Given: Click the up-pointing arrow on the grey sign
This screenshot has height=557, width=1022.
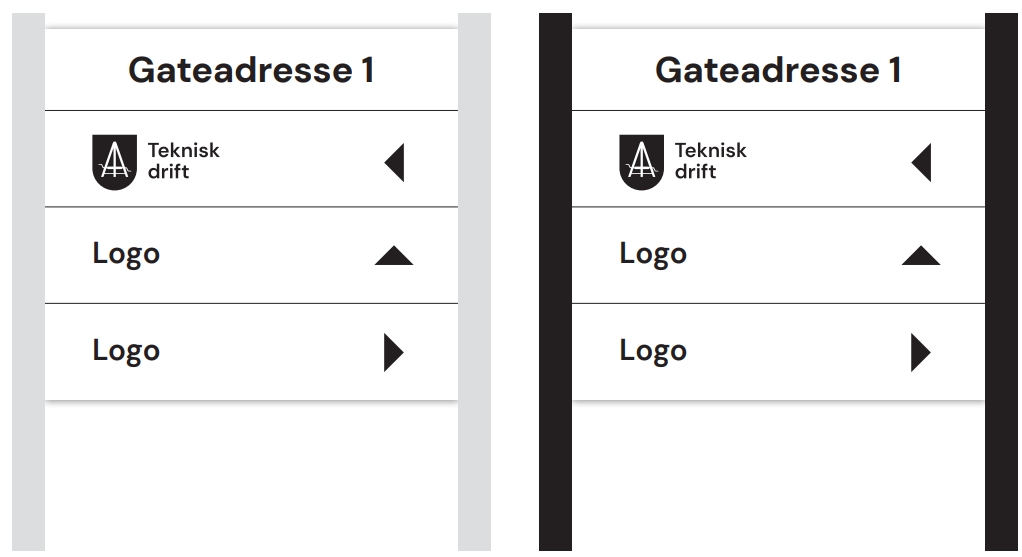Looking at the screenshot, I should click(x=394, y=255).
